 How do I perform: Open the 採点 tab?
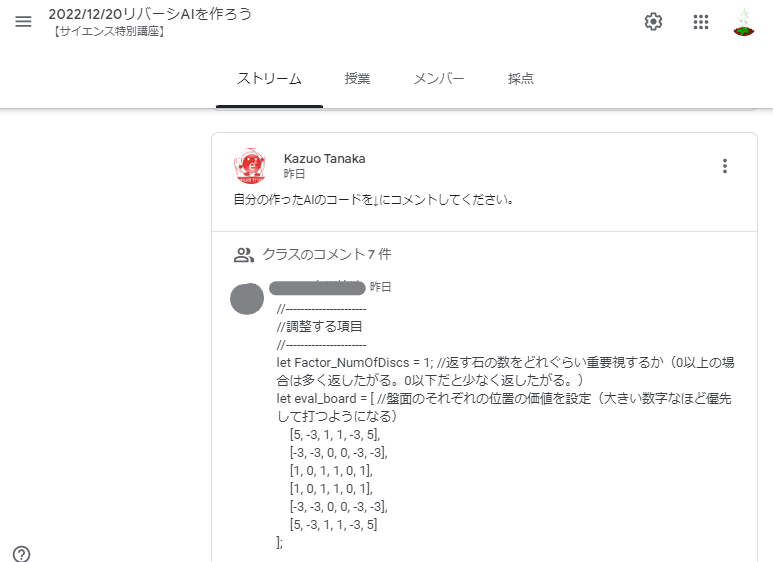(520, 79)
